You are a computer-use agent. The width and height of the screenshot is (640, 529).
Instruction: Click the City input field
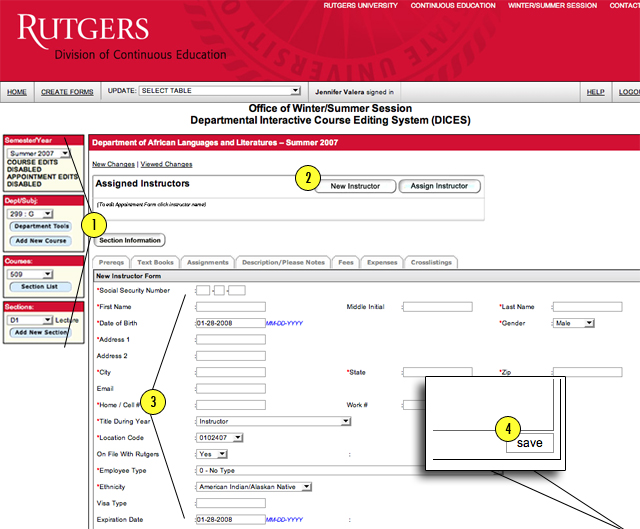(231, 372)
